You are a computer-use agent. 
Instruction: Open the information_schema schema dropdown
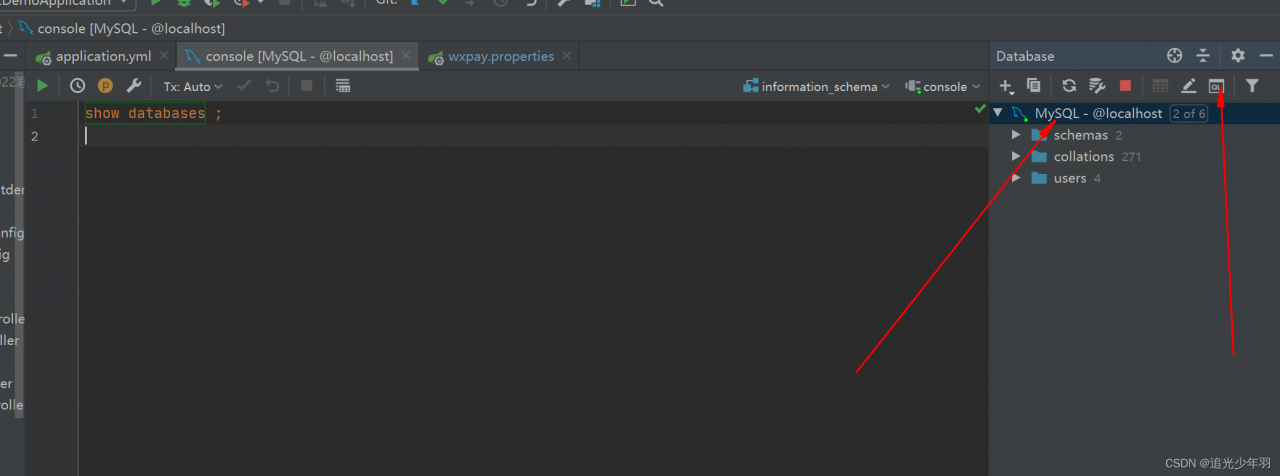(816, 86)
